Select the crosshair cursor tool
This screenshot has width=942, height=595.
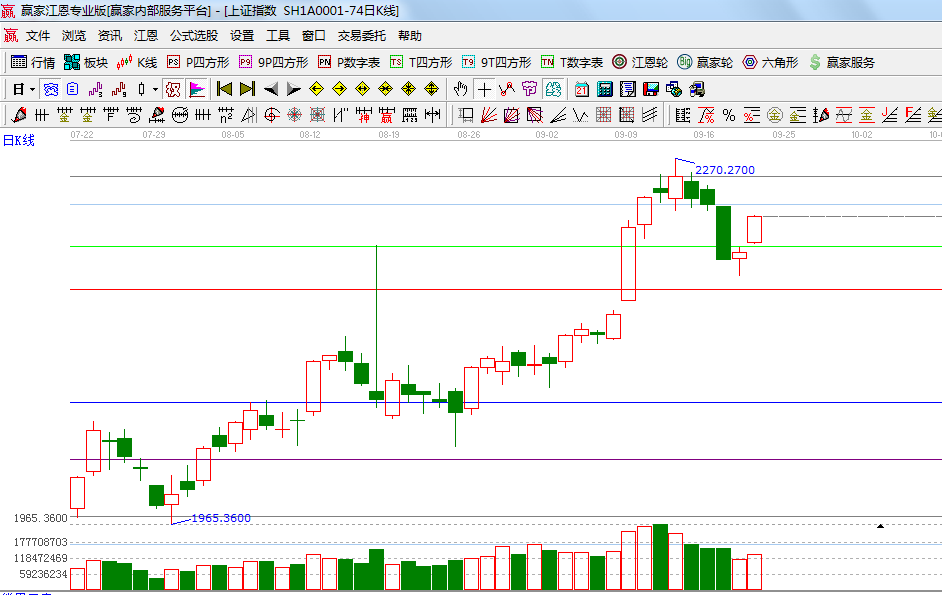click(484, 89)
